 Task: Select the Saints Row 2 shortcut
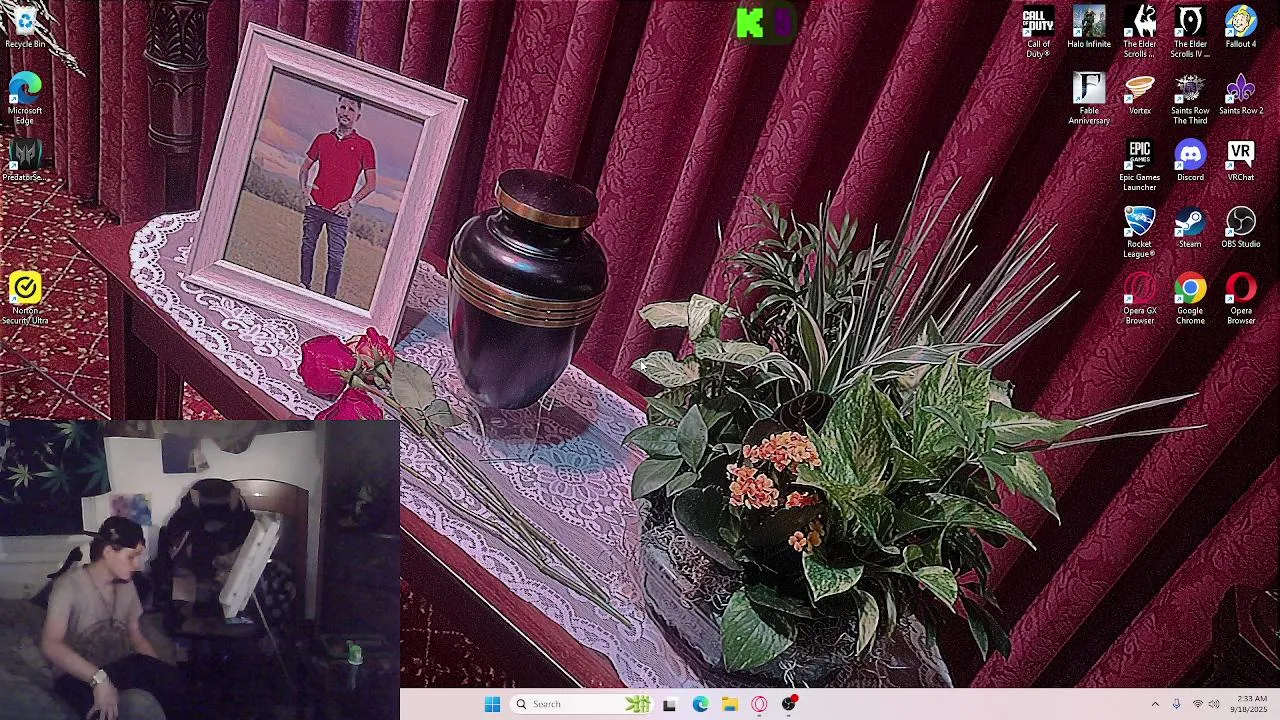click(1241, 94)
